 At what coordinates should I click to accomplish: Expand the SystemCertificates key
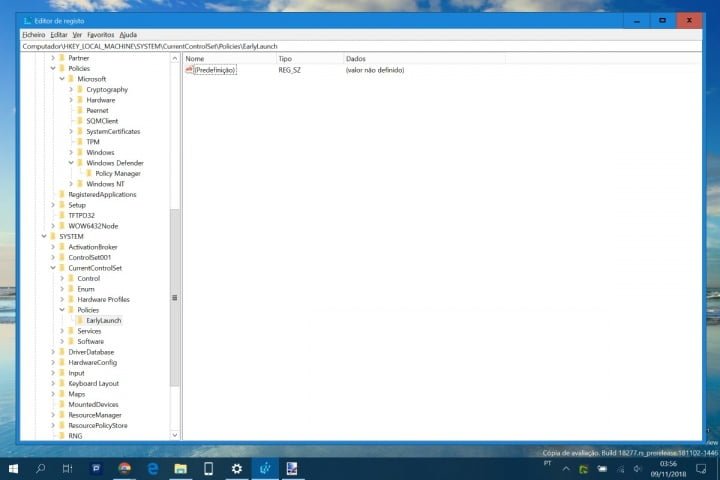[71, 131]
